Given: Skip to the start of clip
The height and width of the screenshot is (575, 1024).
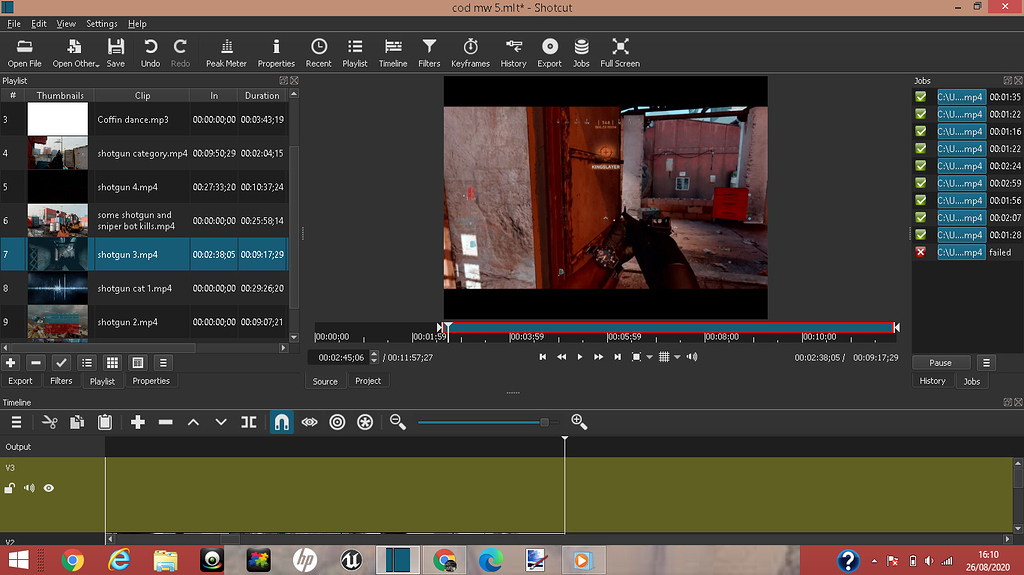Looking at the screenshot, I should 542,357.
